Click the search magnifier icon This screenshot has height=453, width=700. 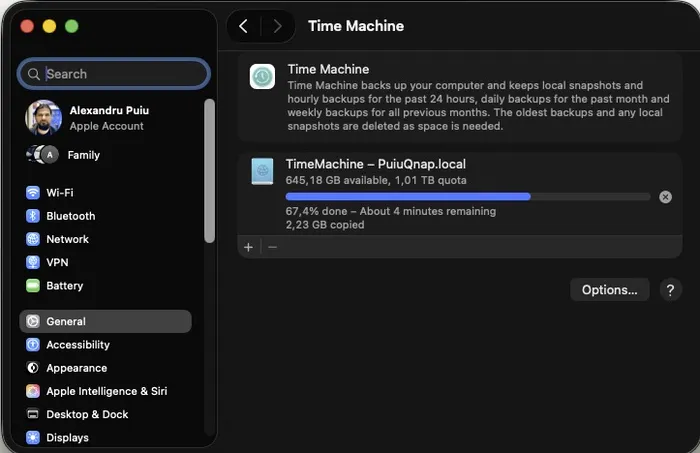pos(33,74)
